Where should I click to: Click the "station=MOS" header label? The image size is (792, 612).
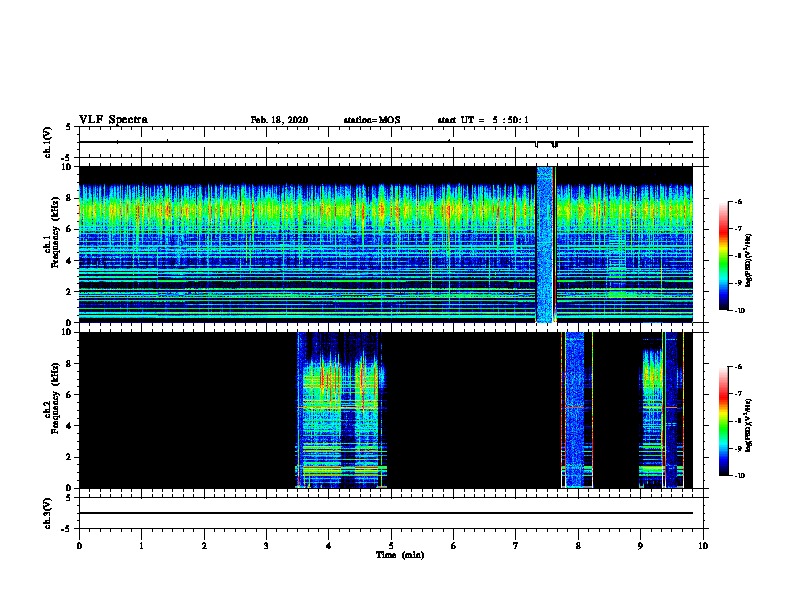click(372, 120)
